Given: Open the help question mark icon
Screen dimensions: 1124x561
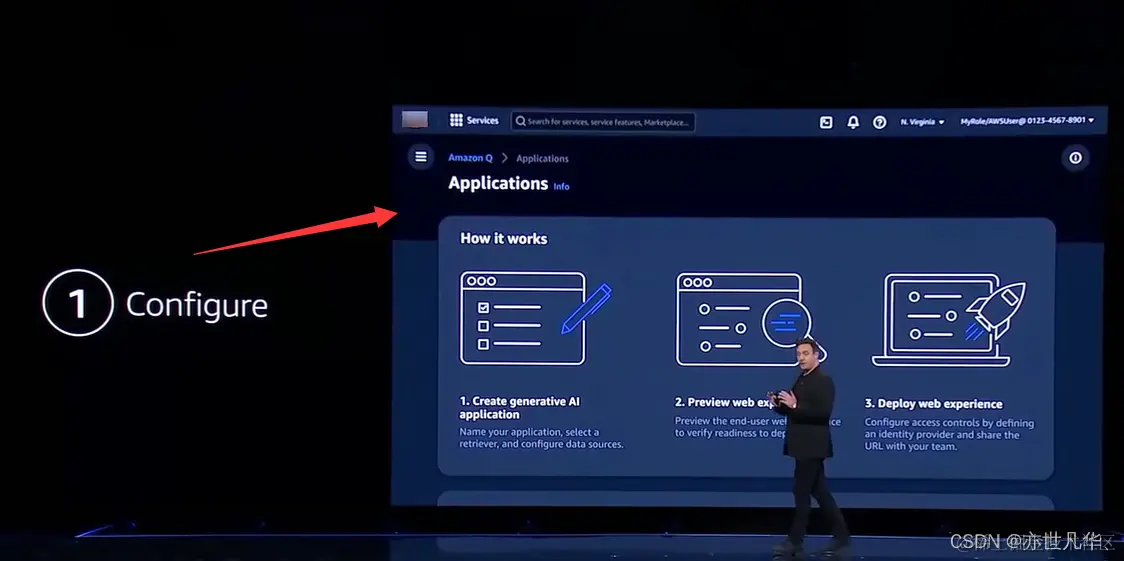Looking at the screenshot, I should [x=880, y=123].
